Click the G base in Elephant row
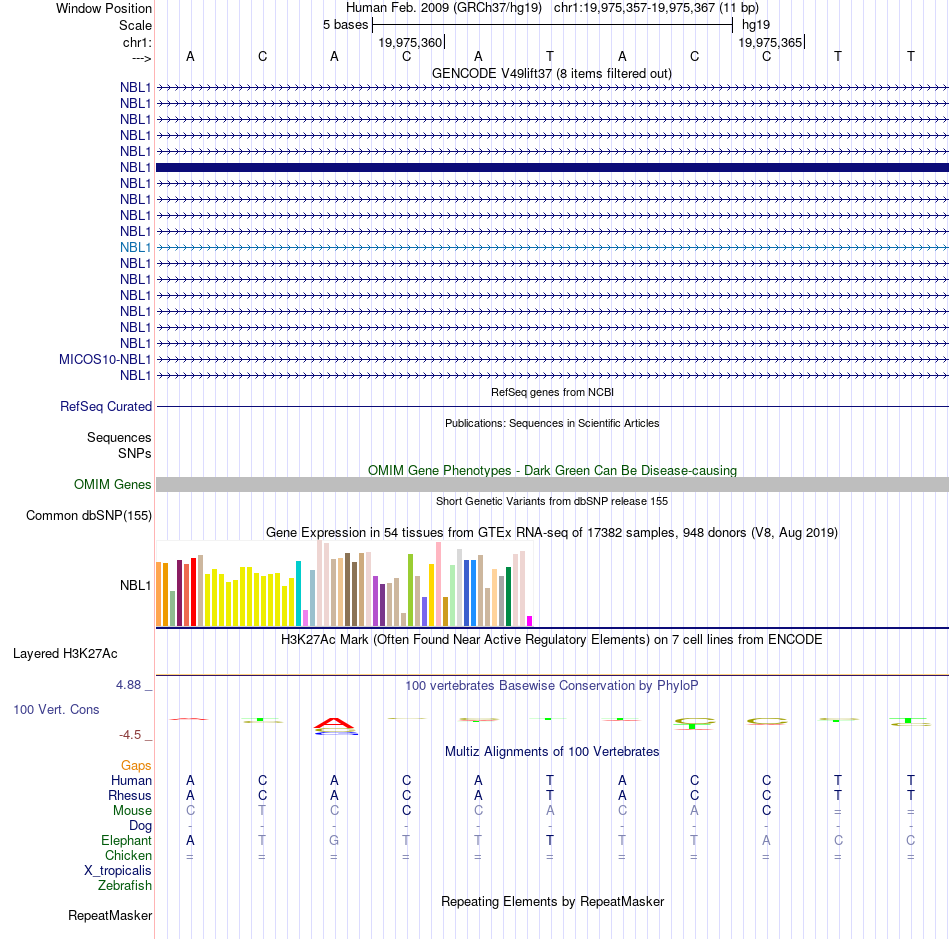This screenshot has height=939, width=950. [x=334, y=840]
